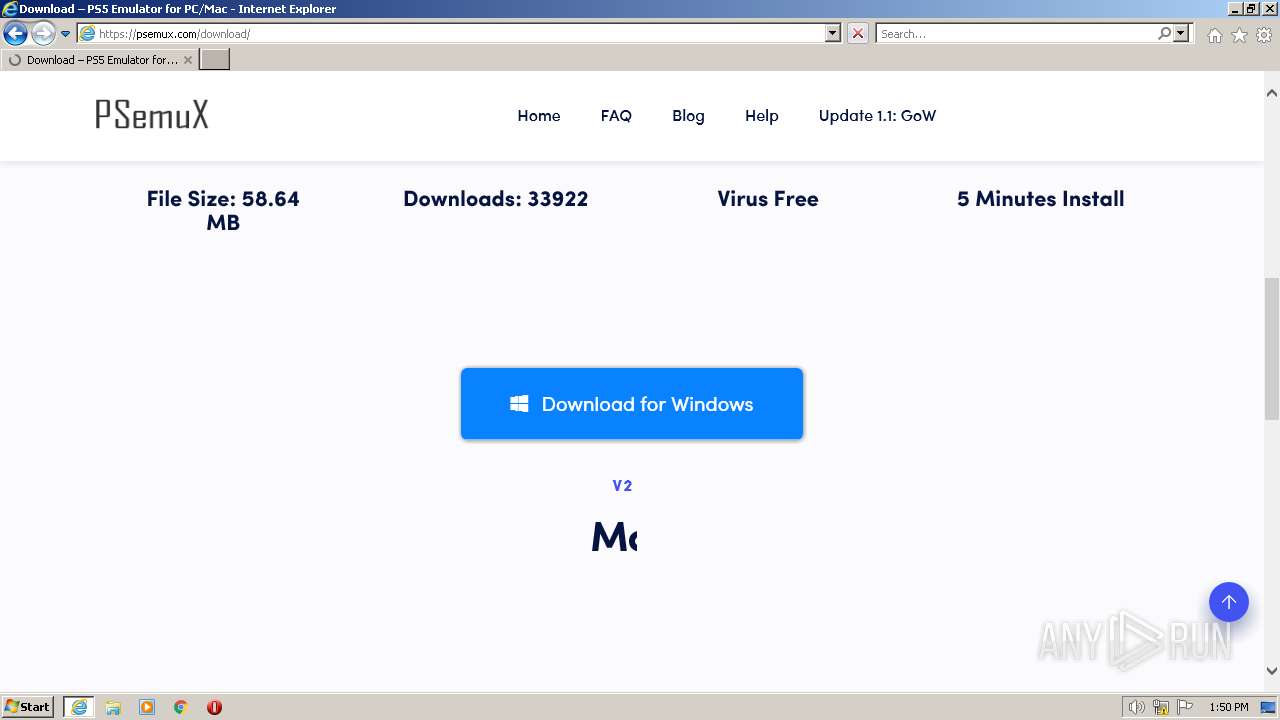Click the 1:50 PM system clock

tap(1229, 707)
